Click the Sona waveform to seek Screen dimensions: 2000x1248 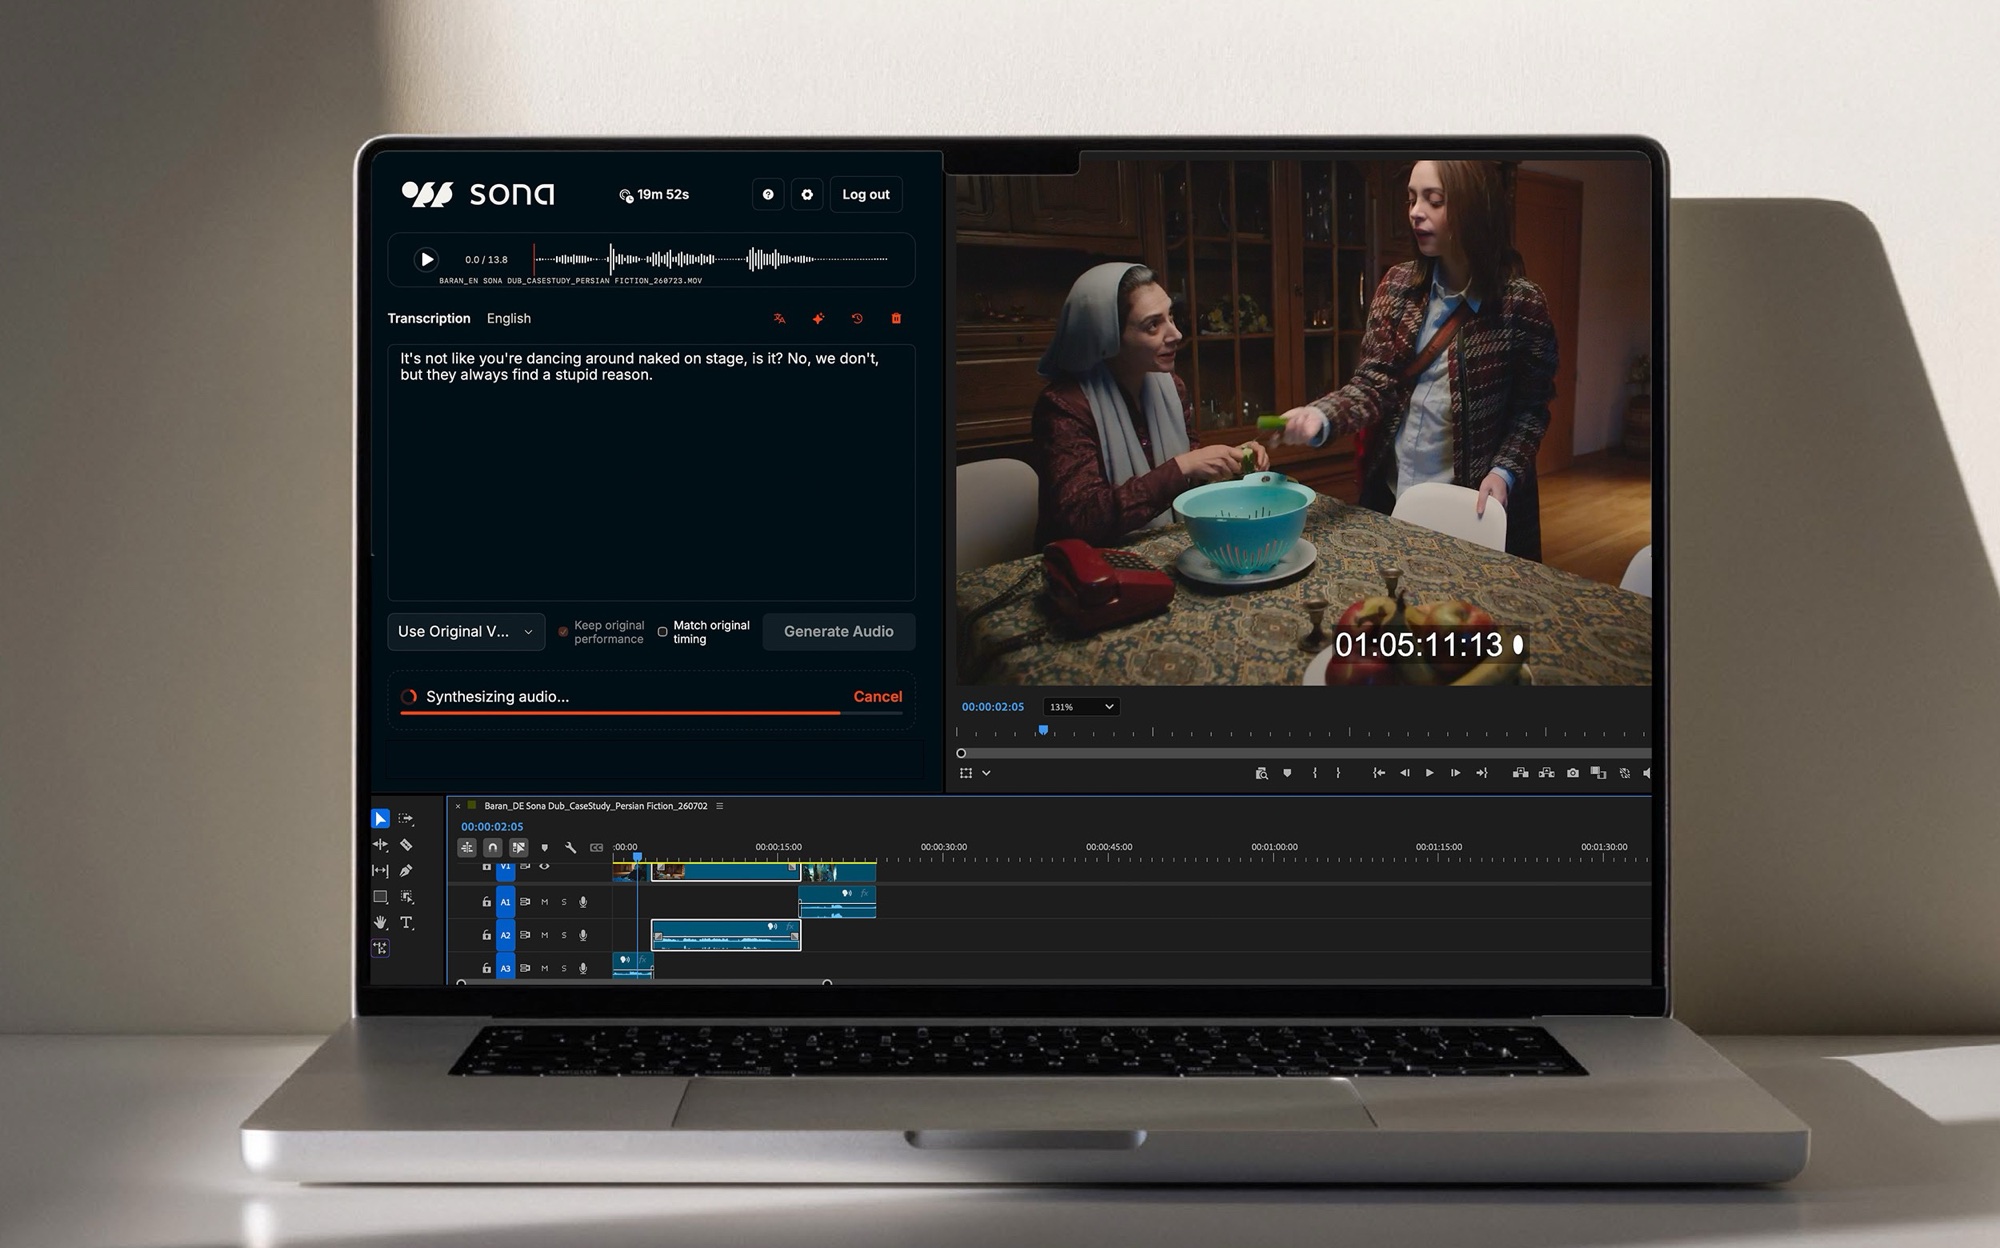point(711,260)
